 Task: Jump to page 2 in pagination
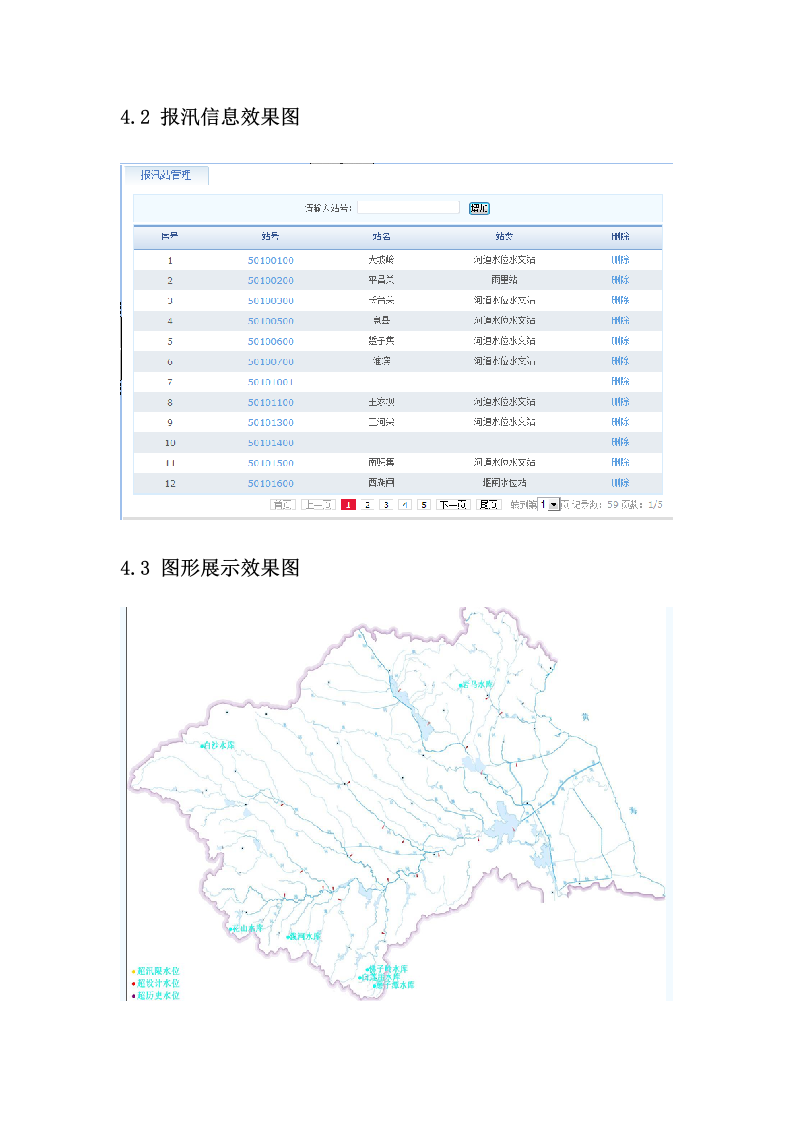coord(367,504)
